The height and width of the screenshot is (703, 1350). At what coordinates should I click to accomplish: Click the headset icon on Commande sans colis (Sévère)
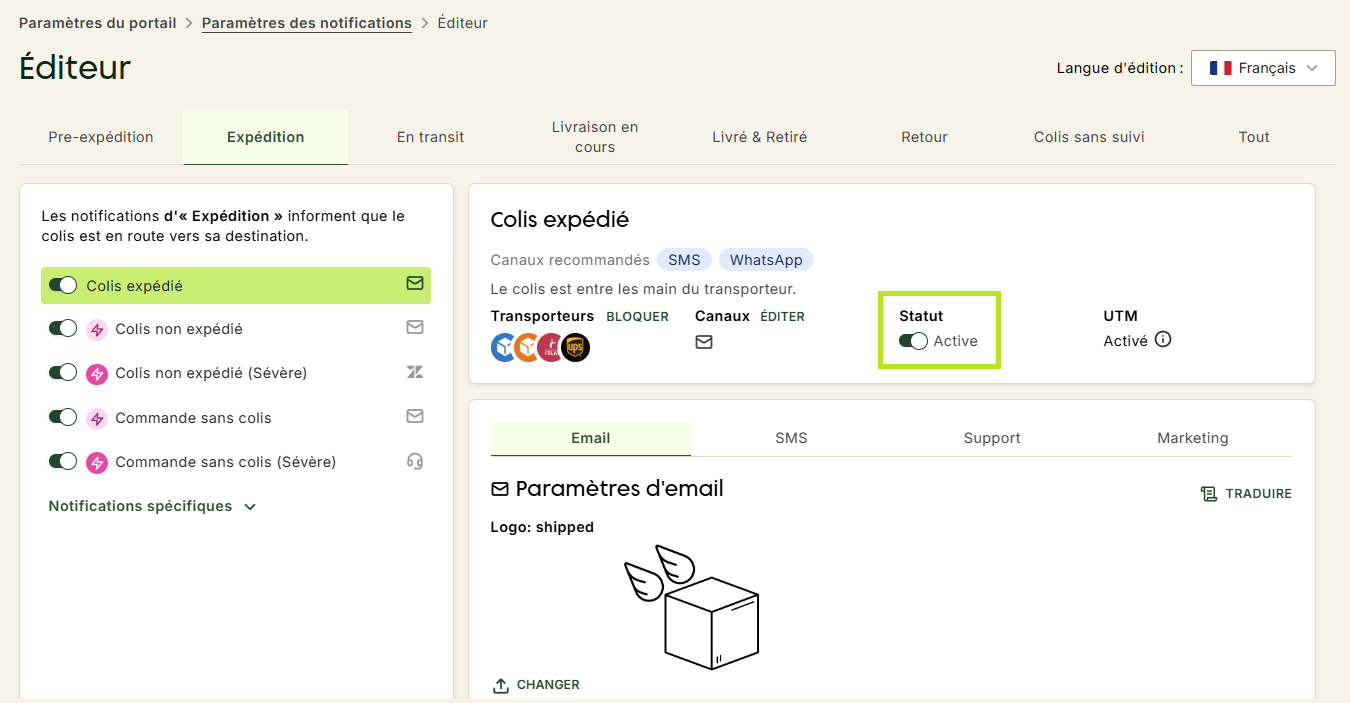tap(415, 461)
